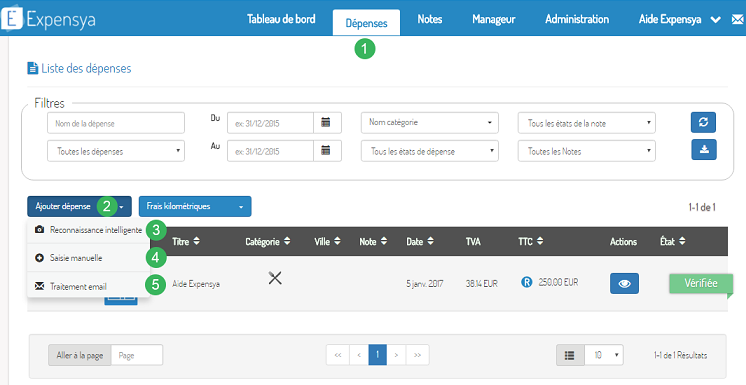Click the 5 janv. 2017 date cell
Screen dimensions: 746x385
(x=424, y=284)
